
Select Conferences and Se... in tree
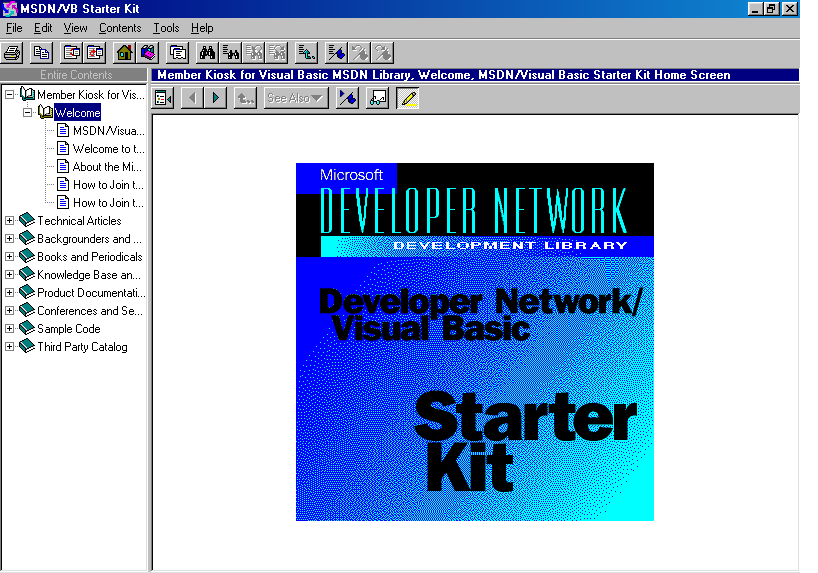pyautogui.click(x=90, y=311)
